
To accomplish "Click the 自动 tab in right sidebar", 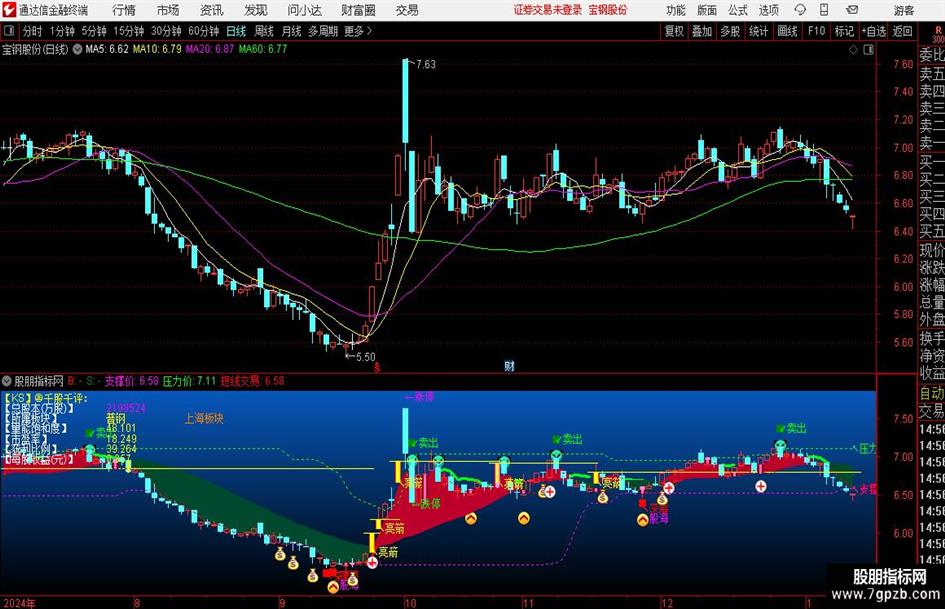I will pyautogui.click(x=932, y=393).
